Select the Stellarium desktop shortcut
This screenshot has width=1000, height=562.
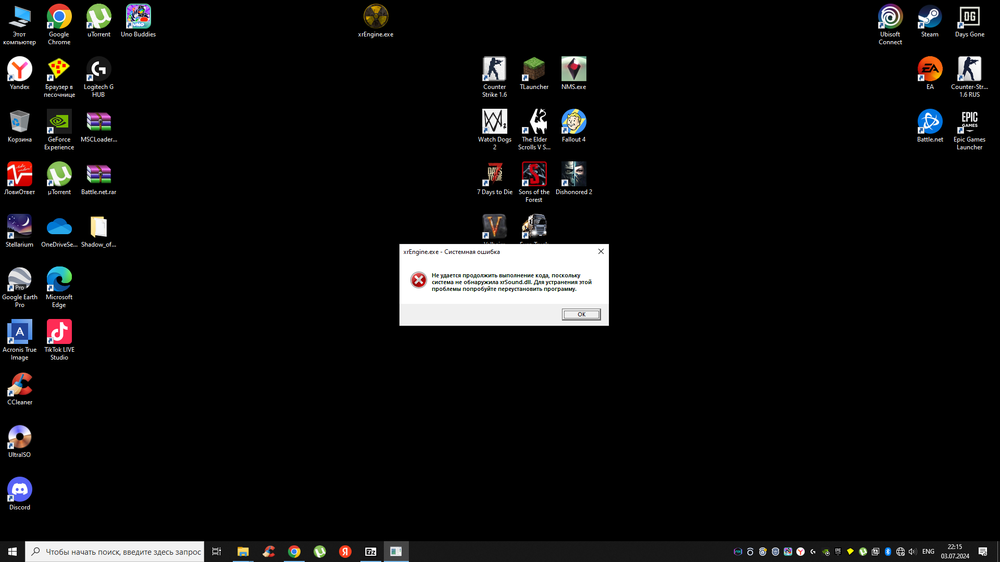(20, 230)
